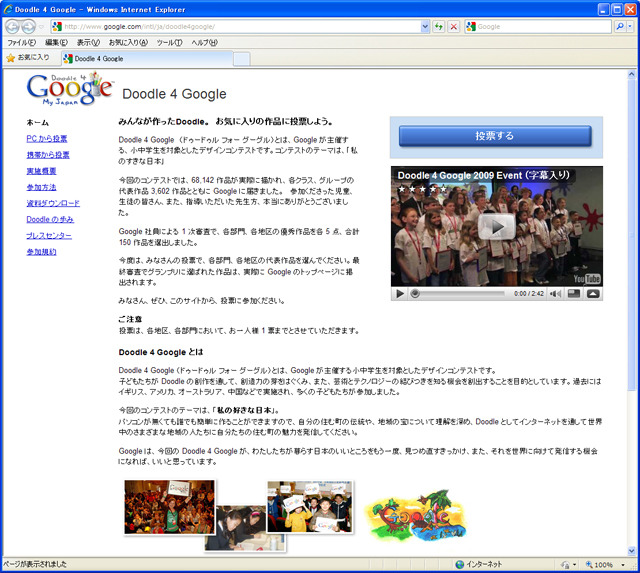Open the ヘルプ(H) menu

point(204,42)
